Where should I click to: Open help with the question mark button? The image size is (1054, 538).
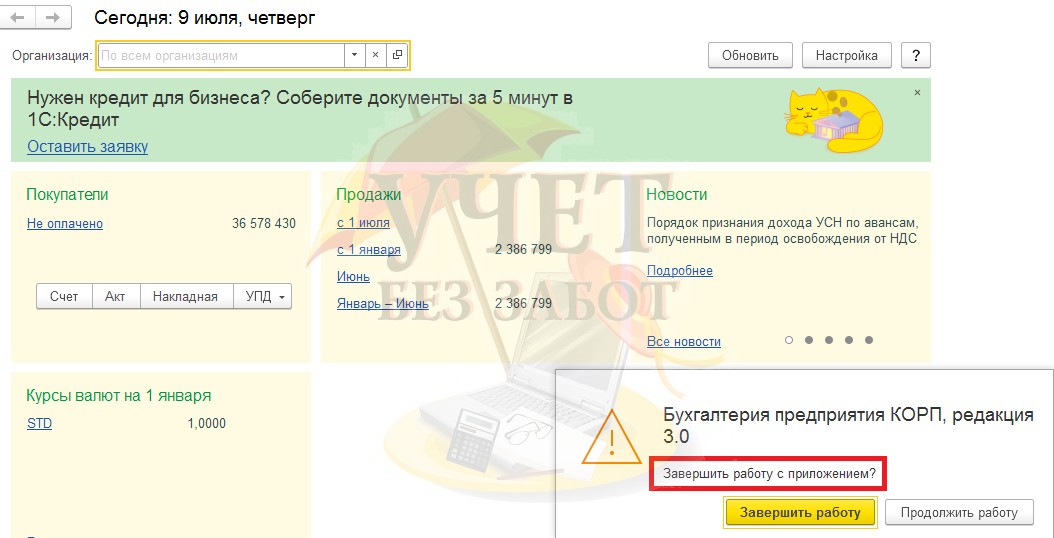[x=916, y=55]
